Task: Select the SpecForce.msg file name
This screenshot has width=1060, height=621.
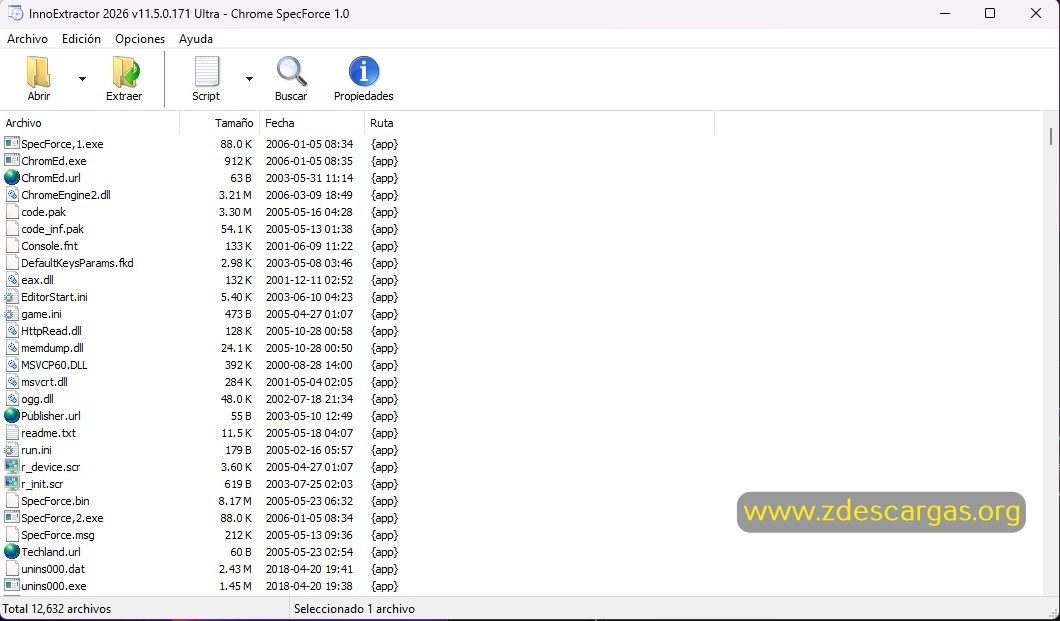Action: tap(57, 535)
